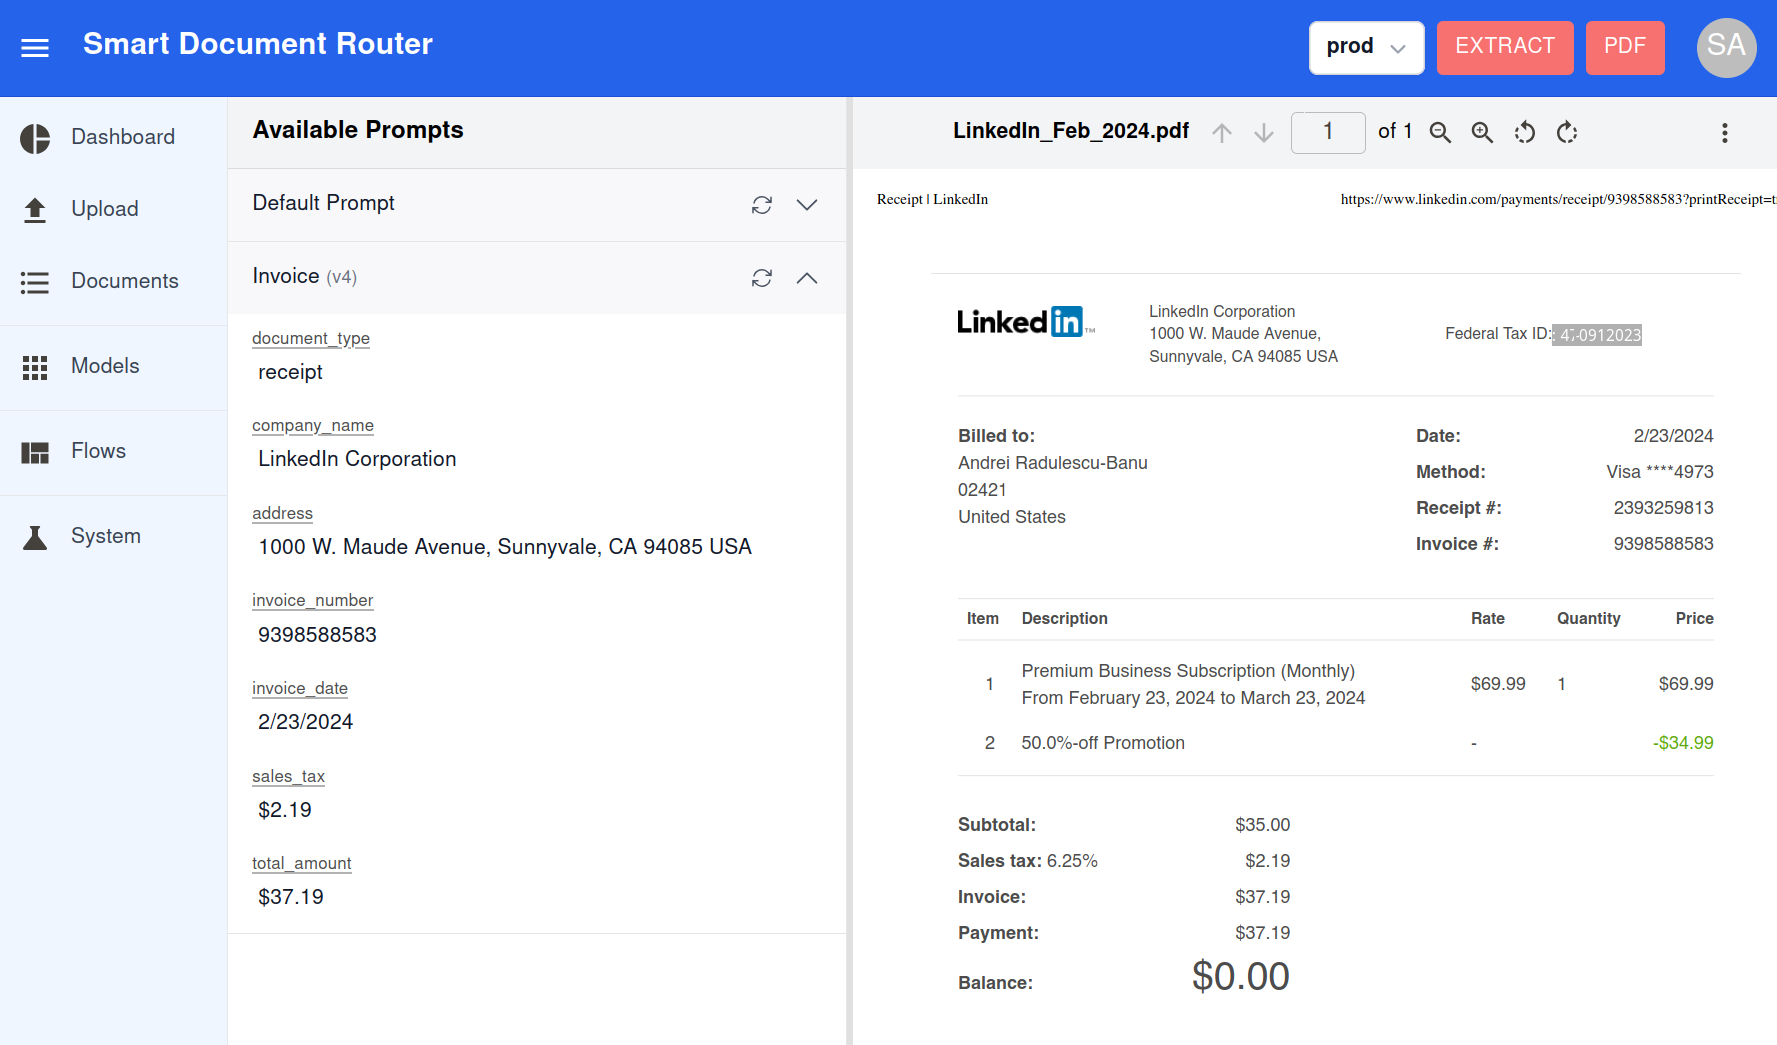Click the PDF page number field

coord(1328,132)
